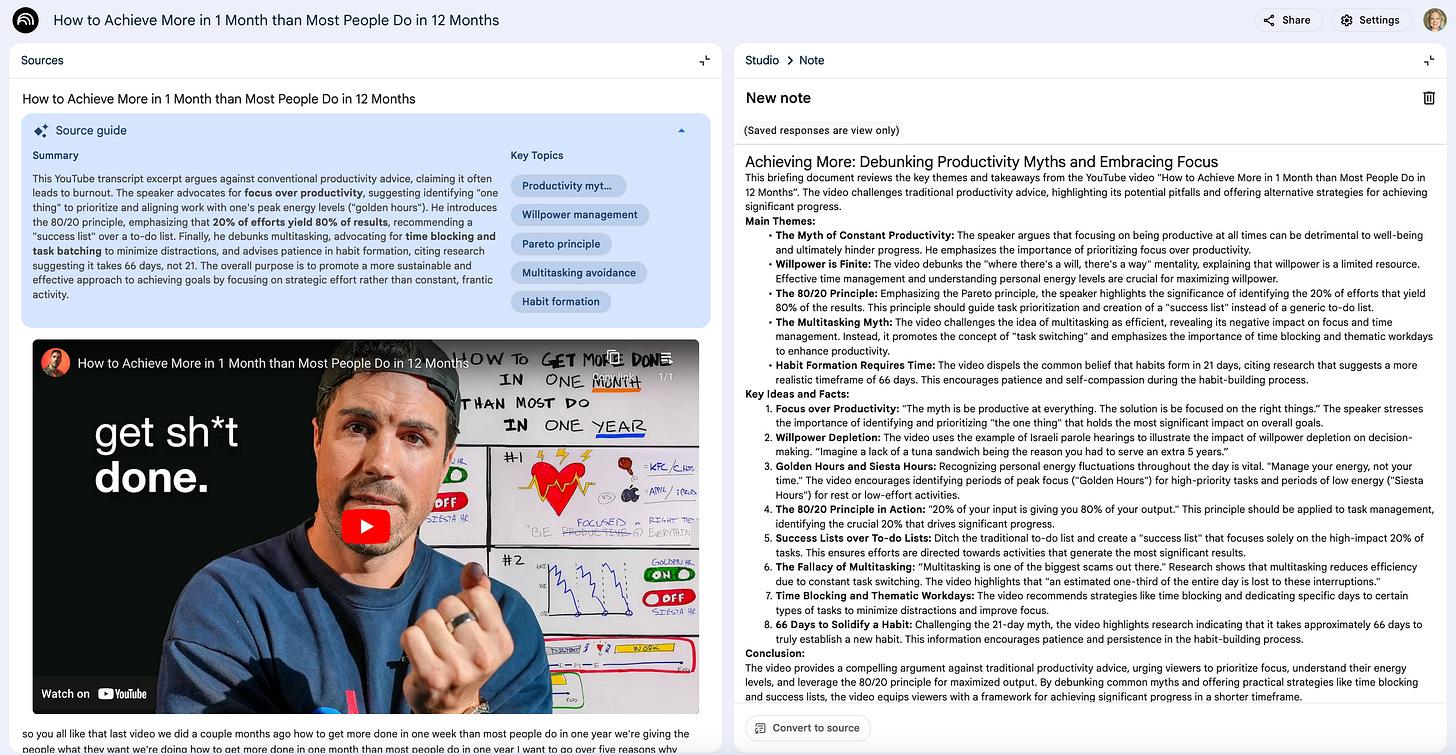Select the Multitasking avoidance topic chip
Viewport: 1456px width, 755px height.
point(578,272)
